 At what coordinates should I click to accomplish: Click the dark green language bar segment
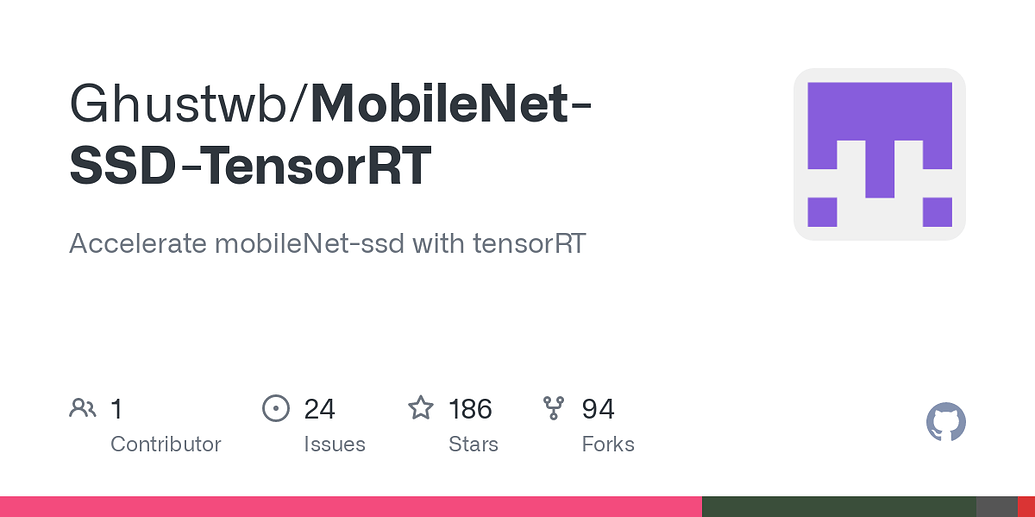click(x=838, y=507)
